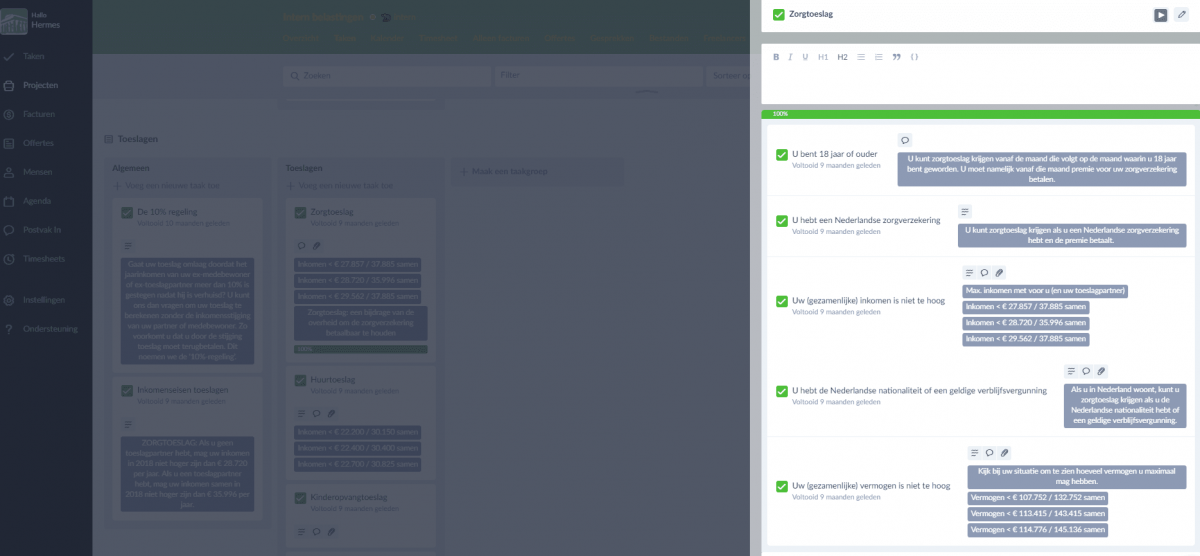The image size is (1200, 556).
Task: Click description icon above Nederlandse zorgverzekering note
Action: coord(965,211)
